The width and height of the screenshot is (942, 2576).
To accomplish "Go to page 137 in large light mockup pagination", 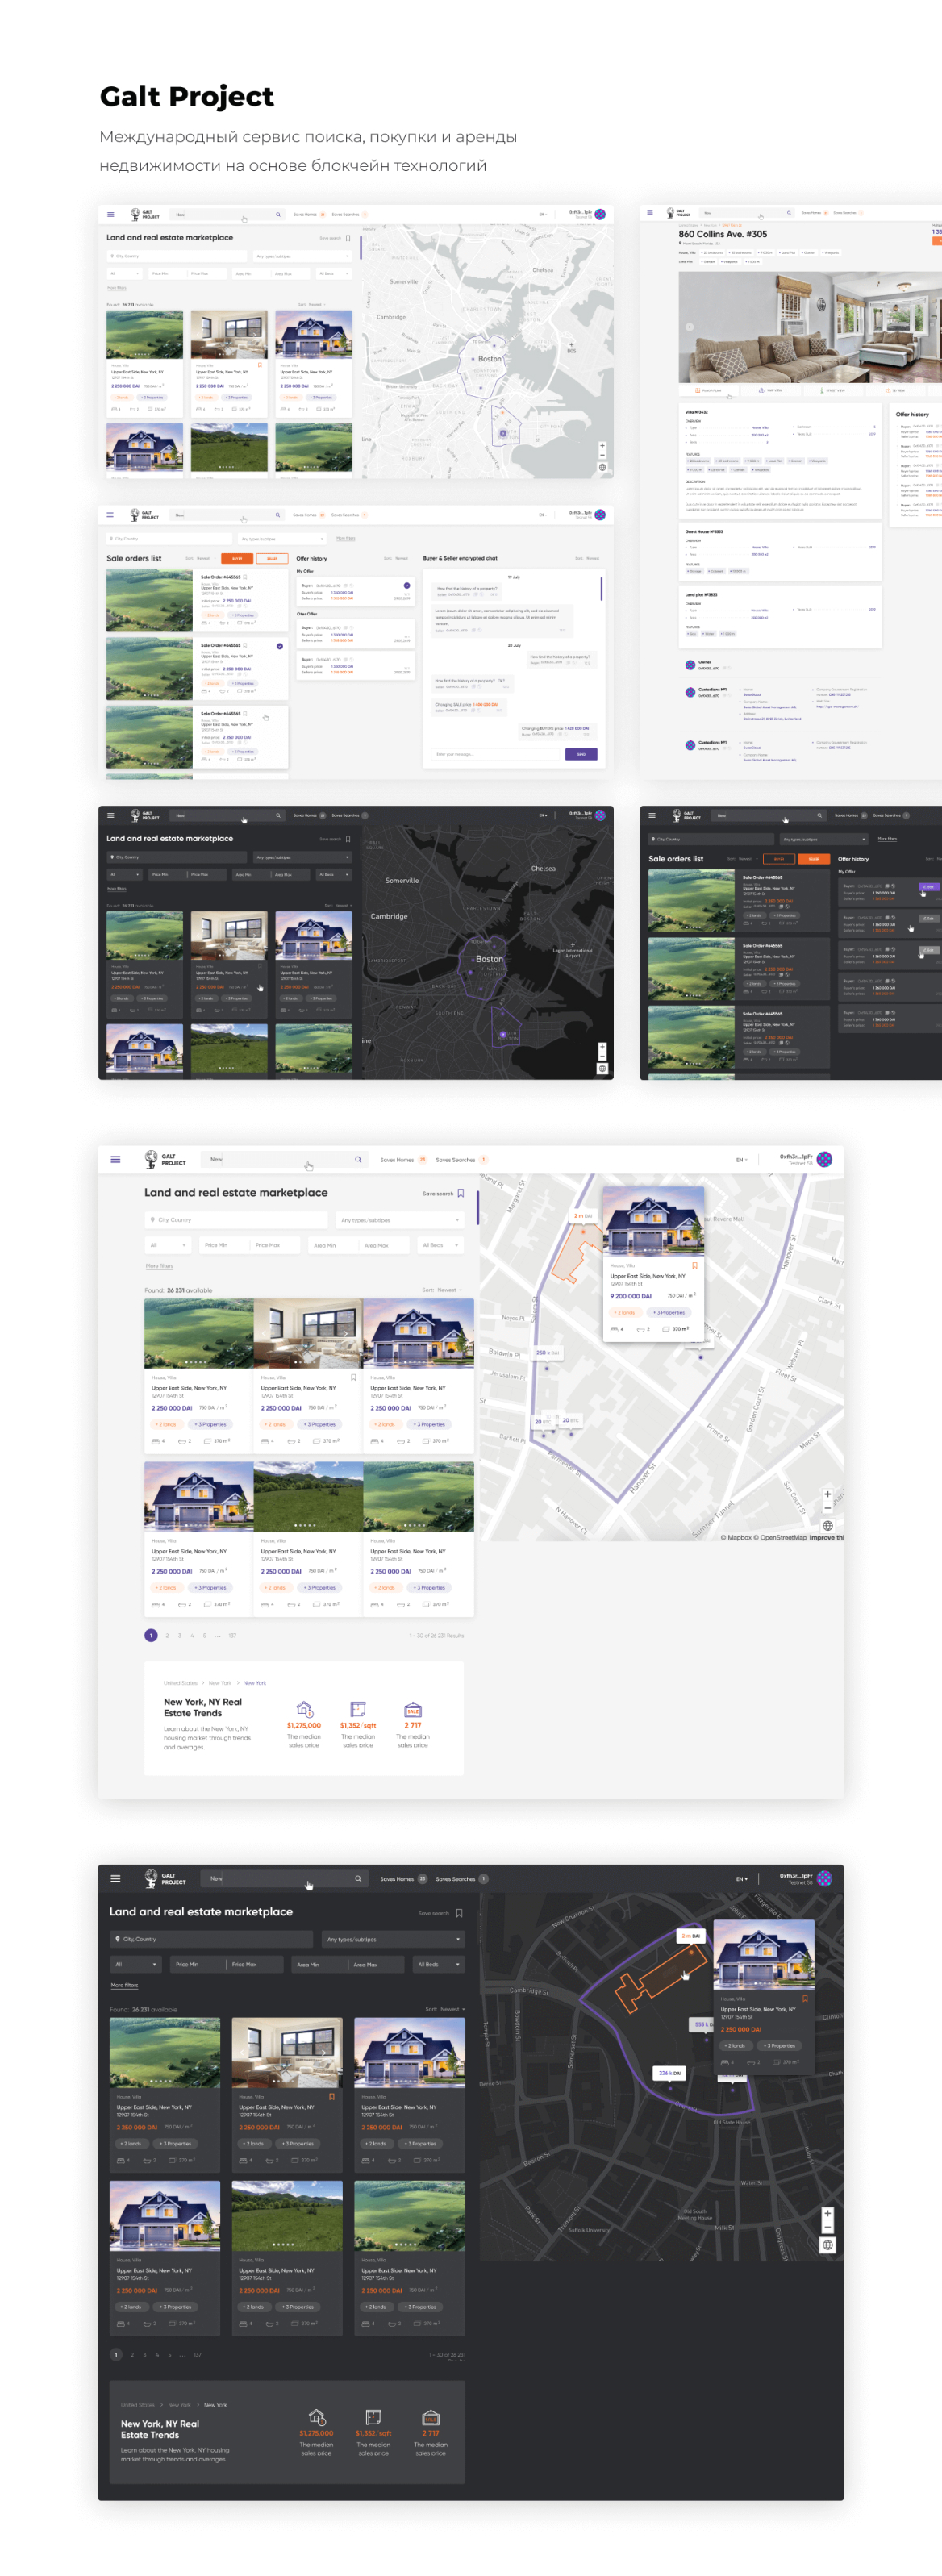I will click(x=232, y=1636).
